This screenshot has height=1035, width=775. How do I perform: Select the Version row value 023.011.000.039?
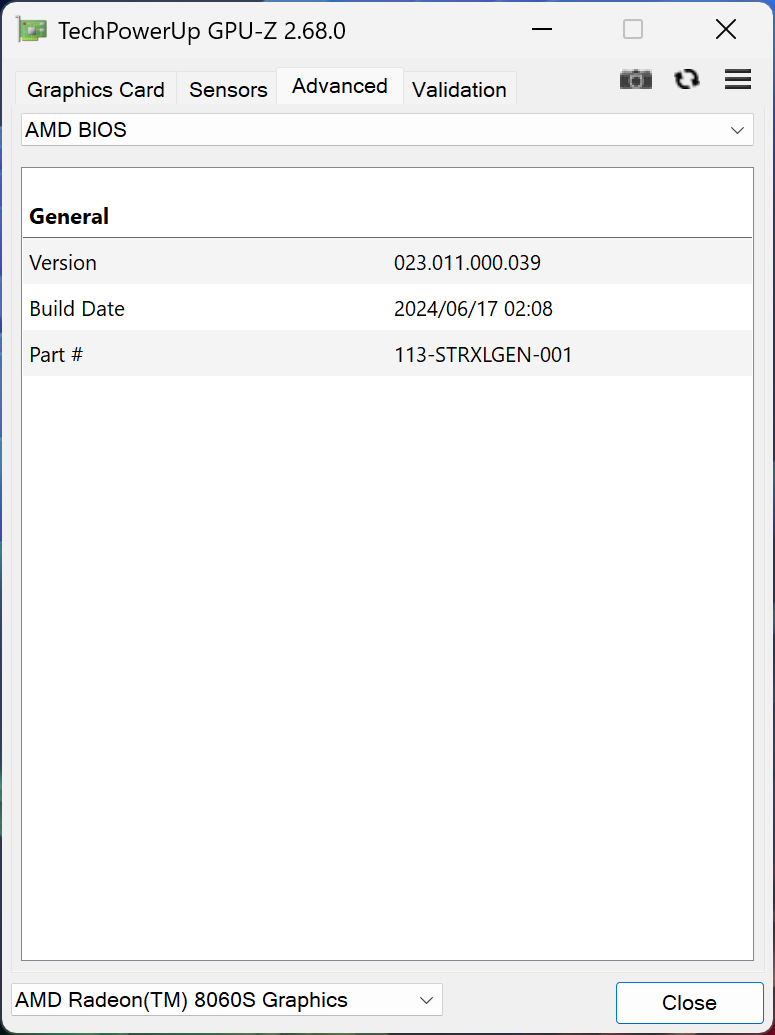pyautogui.click(x=467, y=263)
